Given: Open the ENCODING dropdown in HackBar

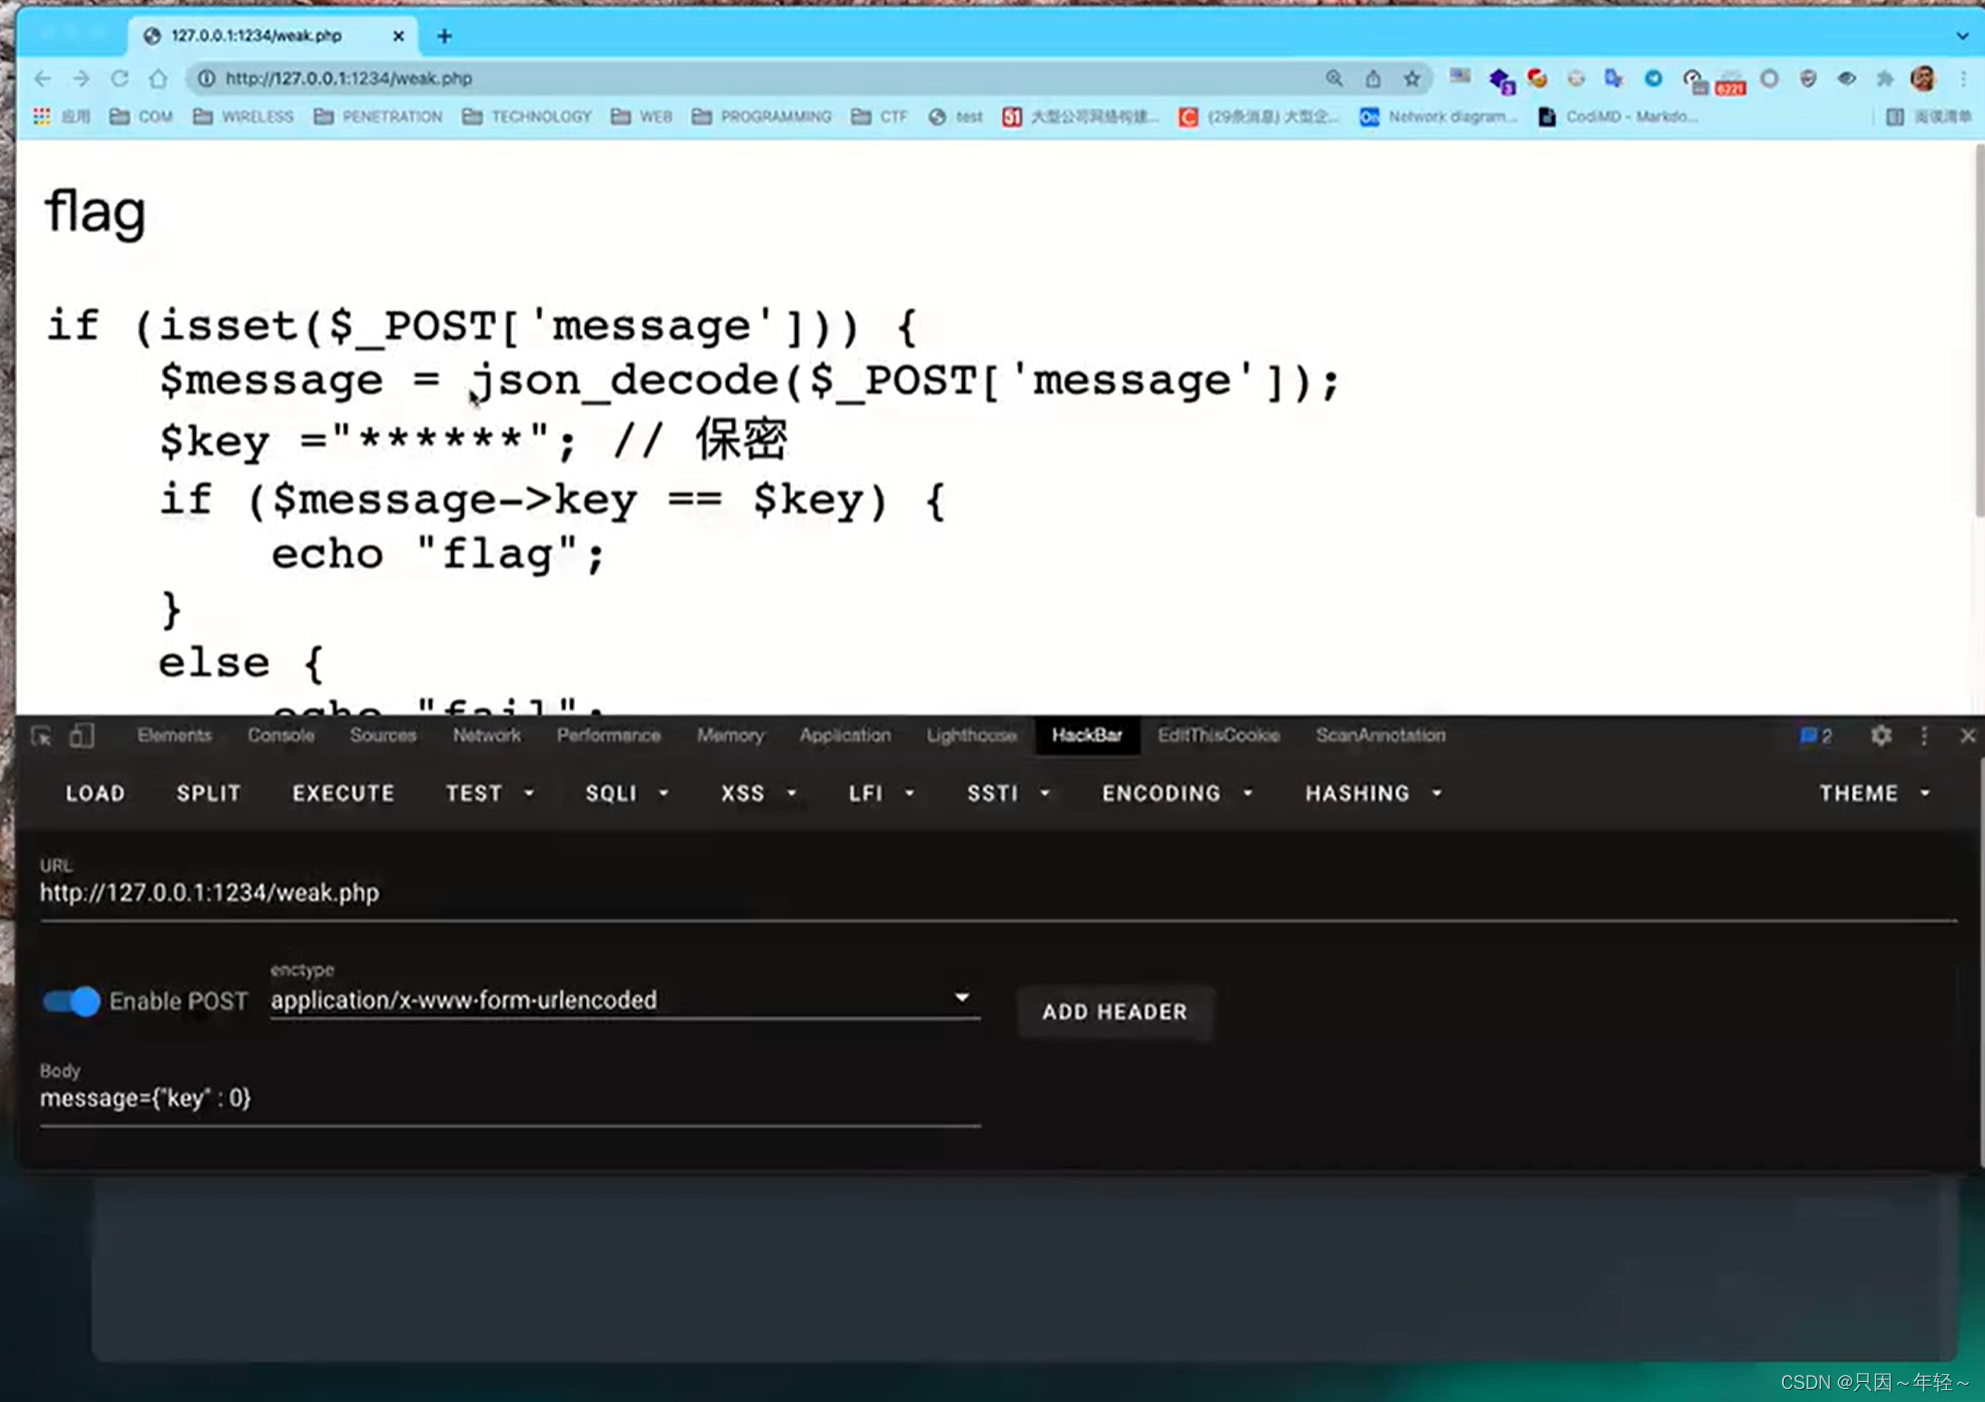Looking at the screenshot, I should tap(1177, 793).
